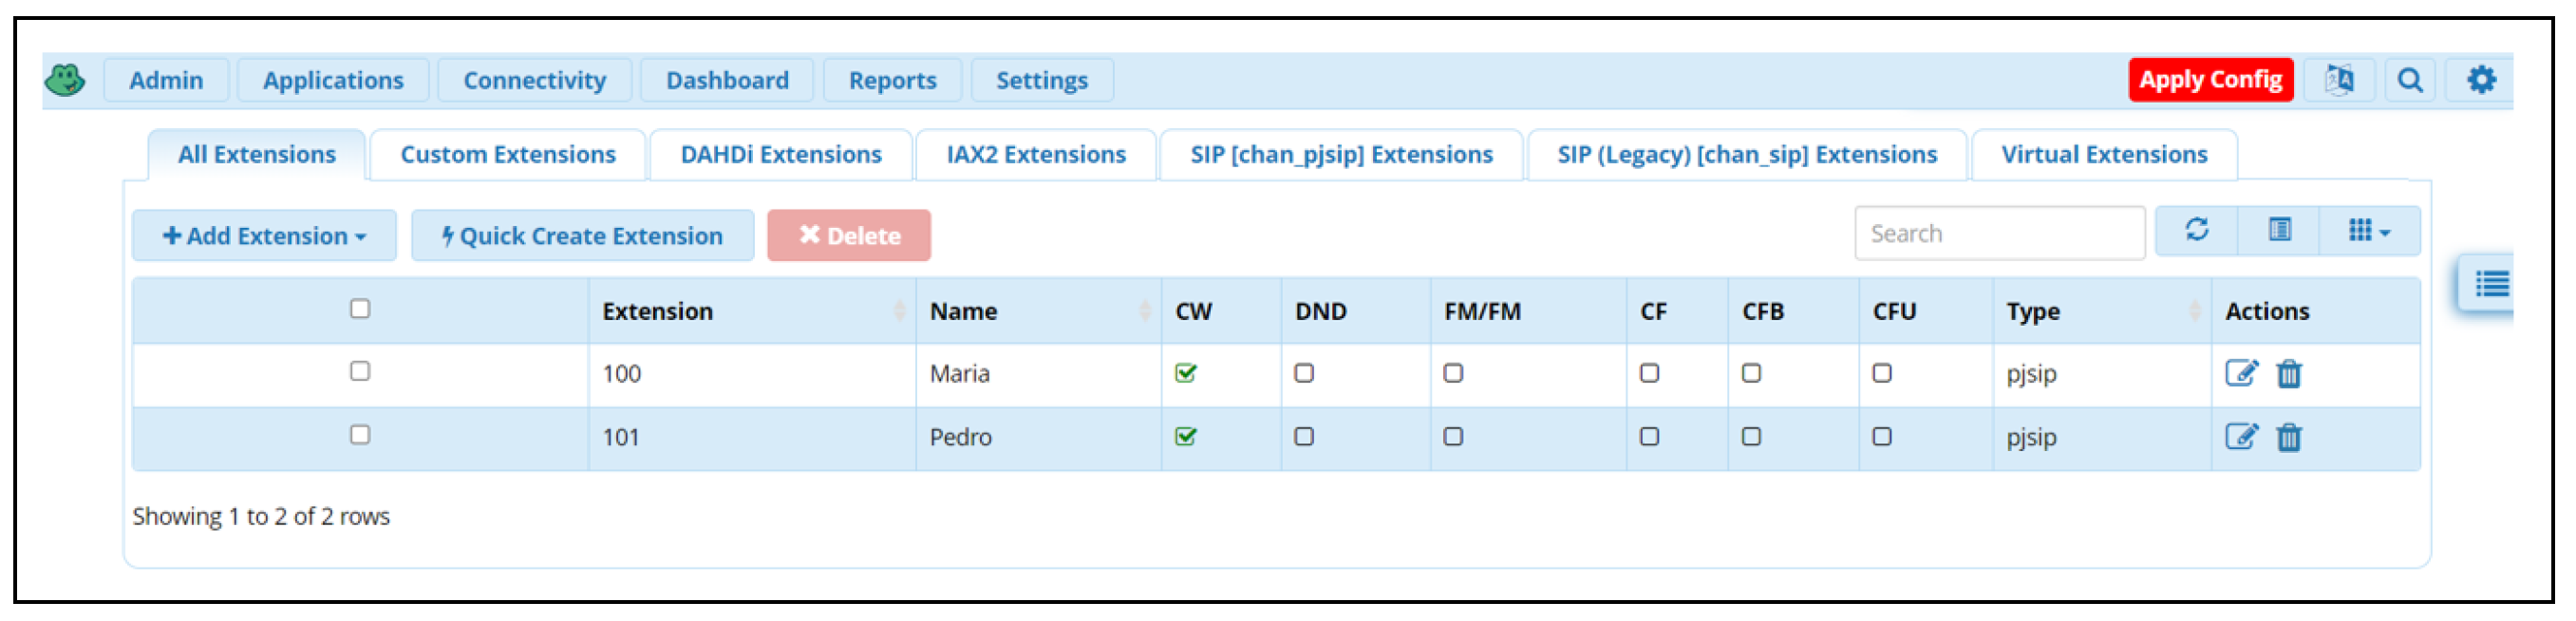Click the FreePBX frog logo icon
Viewport: 2576px width, 621px height.
point(66,80)
